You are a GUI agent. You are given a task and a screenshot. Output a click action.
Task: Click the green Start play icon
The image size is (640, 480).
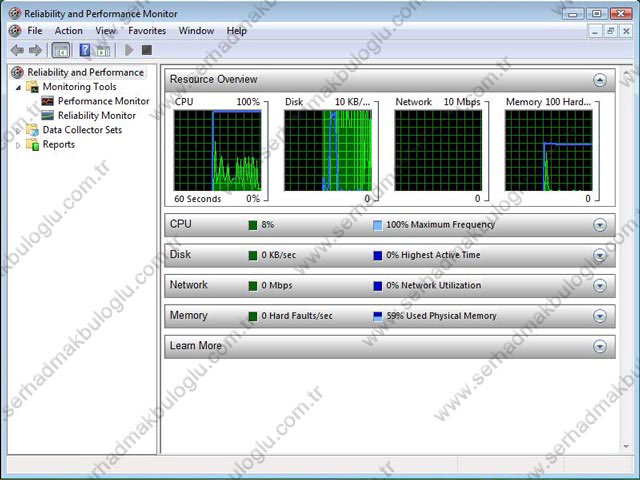click(129, 50)
